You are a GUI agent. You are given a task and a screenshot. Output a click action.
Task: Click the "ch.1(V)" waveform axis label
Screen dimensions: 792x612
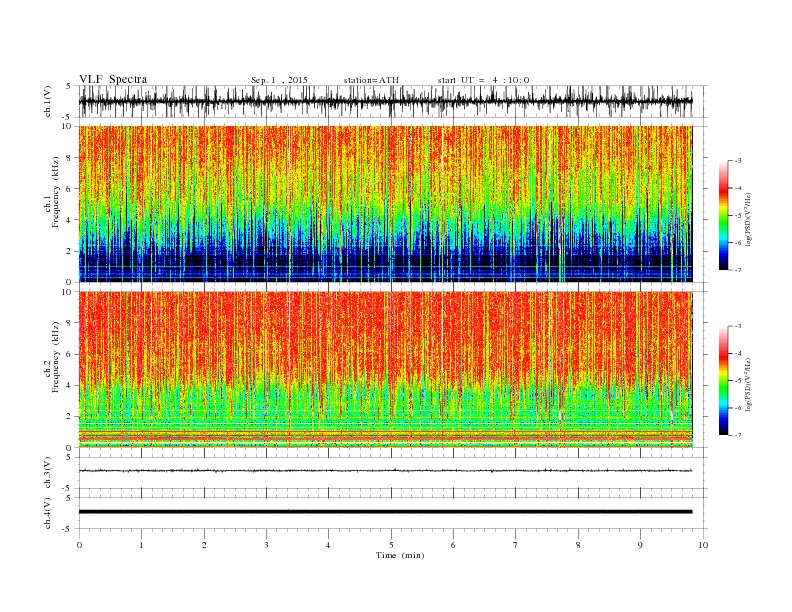[x=48, y=101]
